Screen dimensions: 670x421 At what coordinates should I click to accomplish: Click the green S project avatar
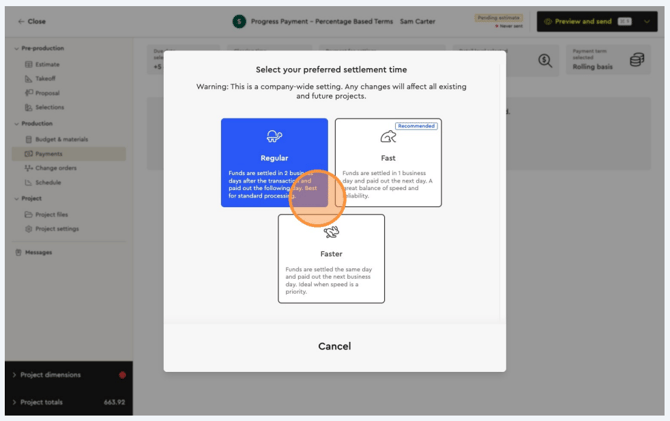click(239, 21)
